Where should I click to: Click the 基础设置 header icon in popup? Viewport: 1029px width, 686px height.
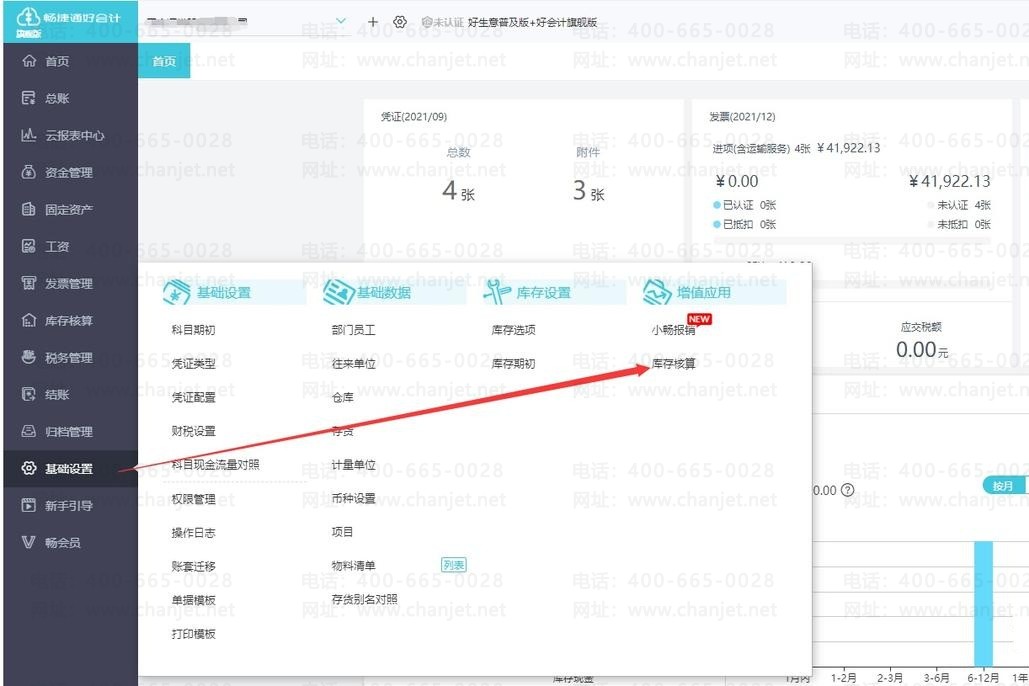[177, 292]
